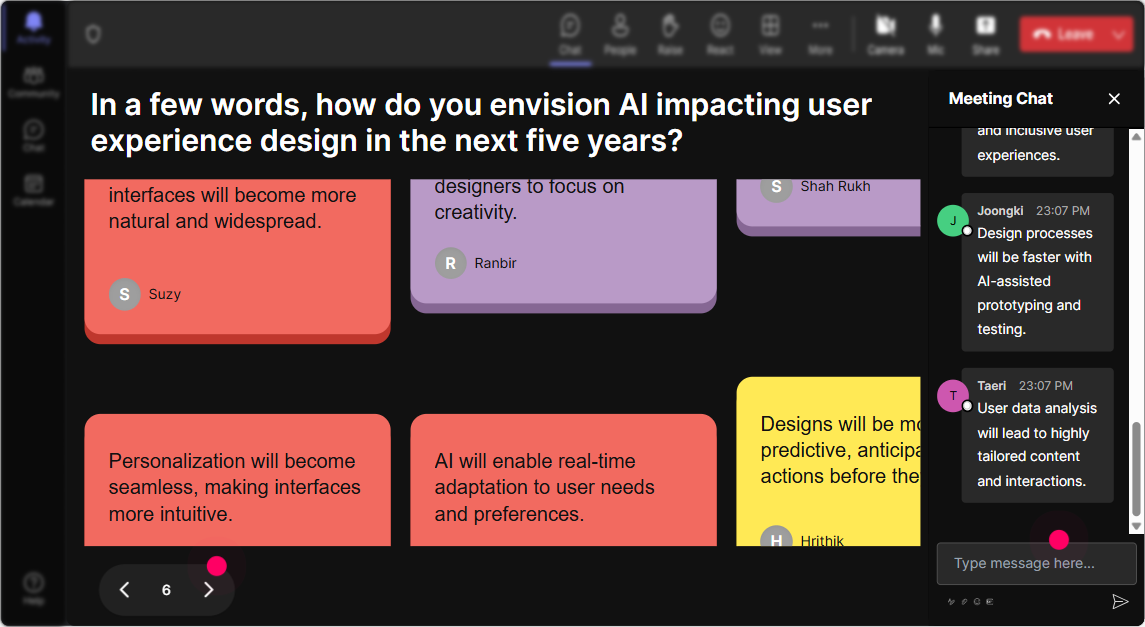
Task: Select Hrithik's yellow predictive designs card
Action: click(828, 461)
